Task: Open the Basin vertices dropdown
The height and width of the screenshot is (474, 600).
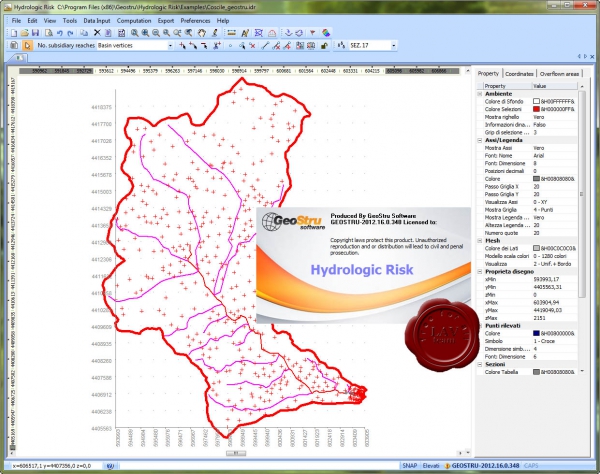Action: click(170, 46)
